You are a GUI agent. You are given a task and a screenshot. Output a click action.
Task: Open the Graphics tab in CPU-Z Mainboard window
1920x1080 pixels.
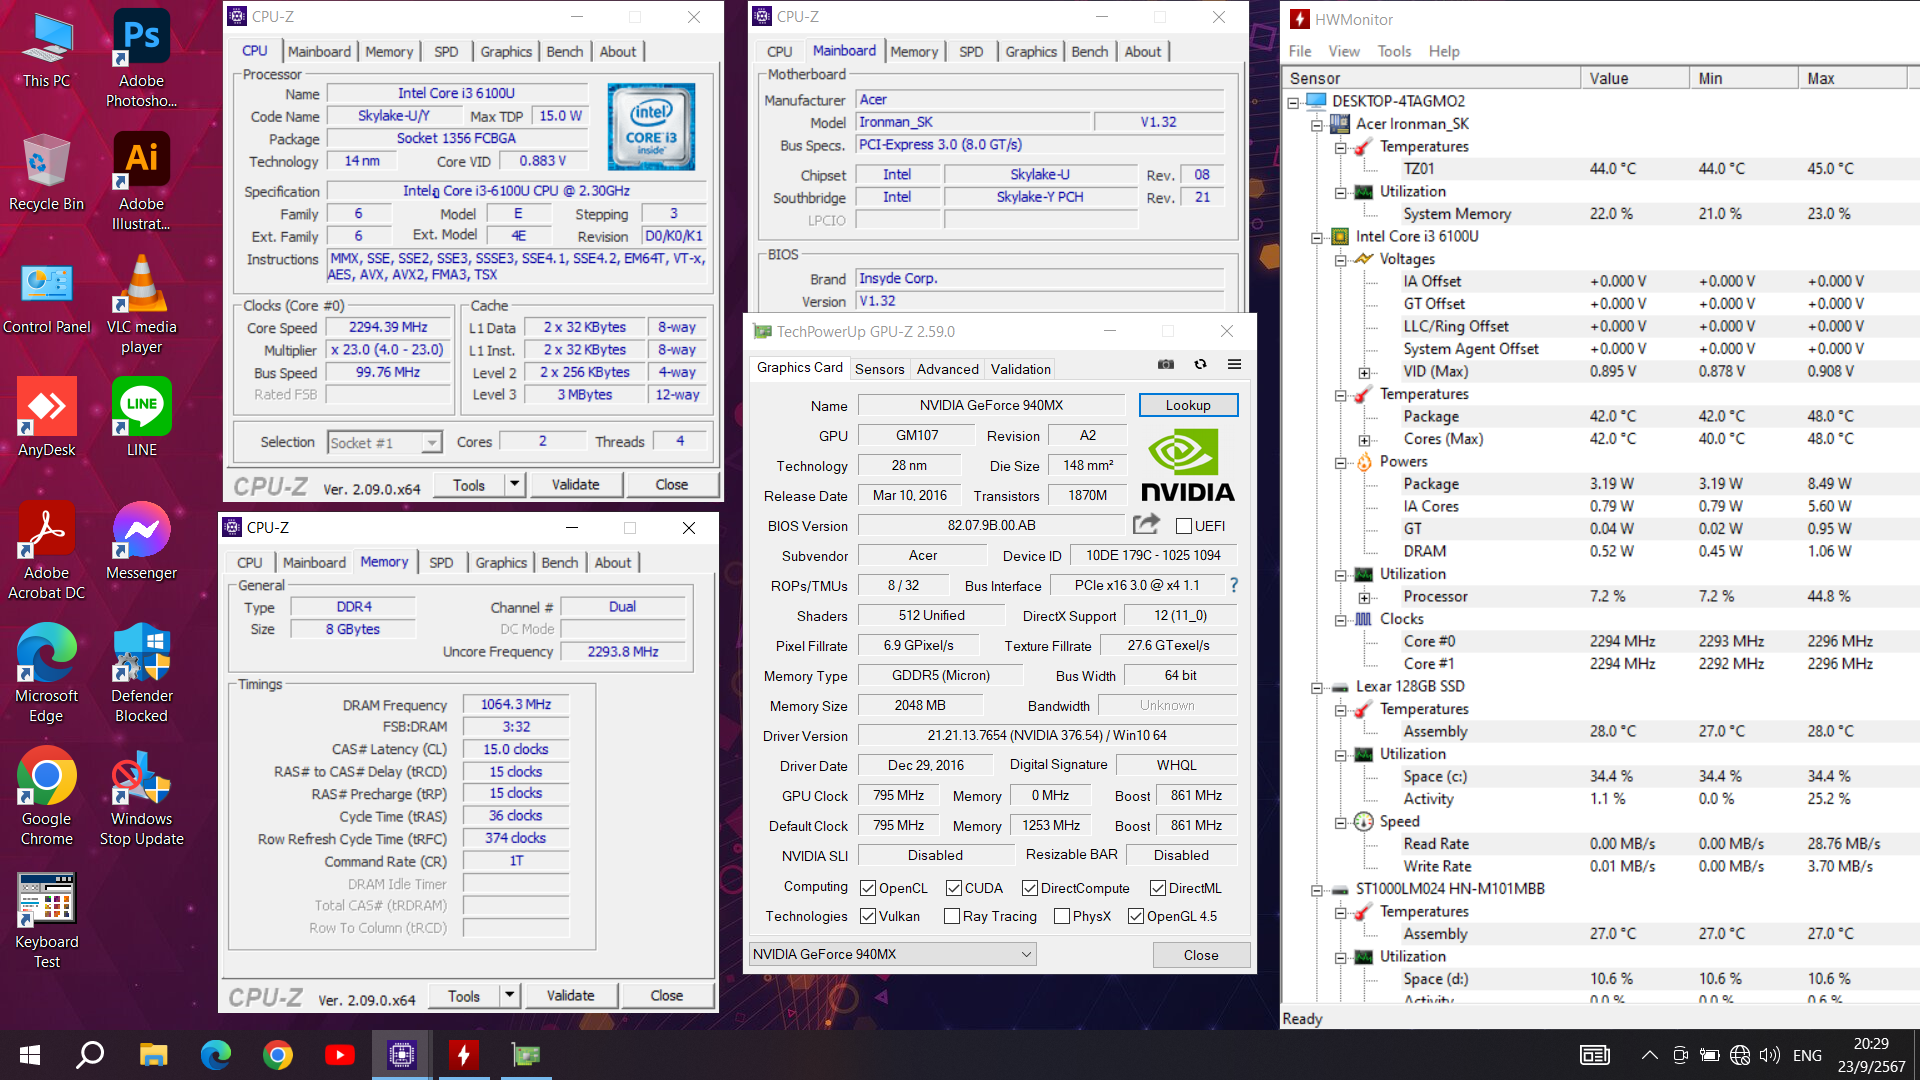click(x=1031, y=51)
